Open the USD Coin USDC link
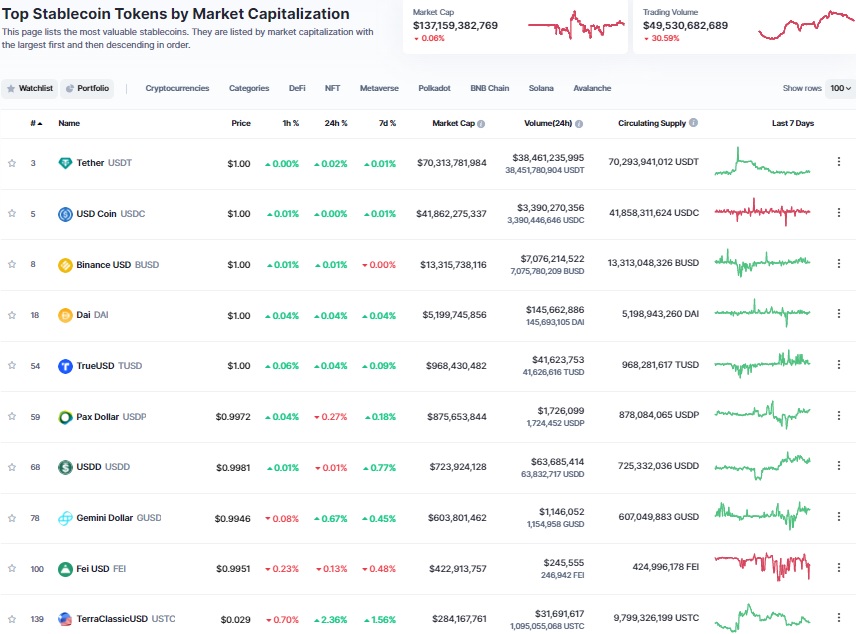856x634 pixels. pyautogui.click(x=111, y=214)
